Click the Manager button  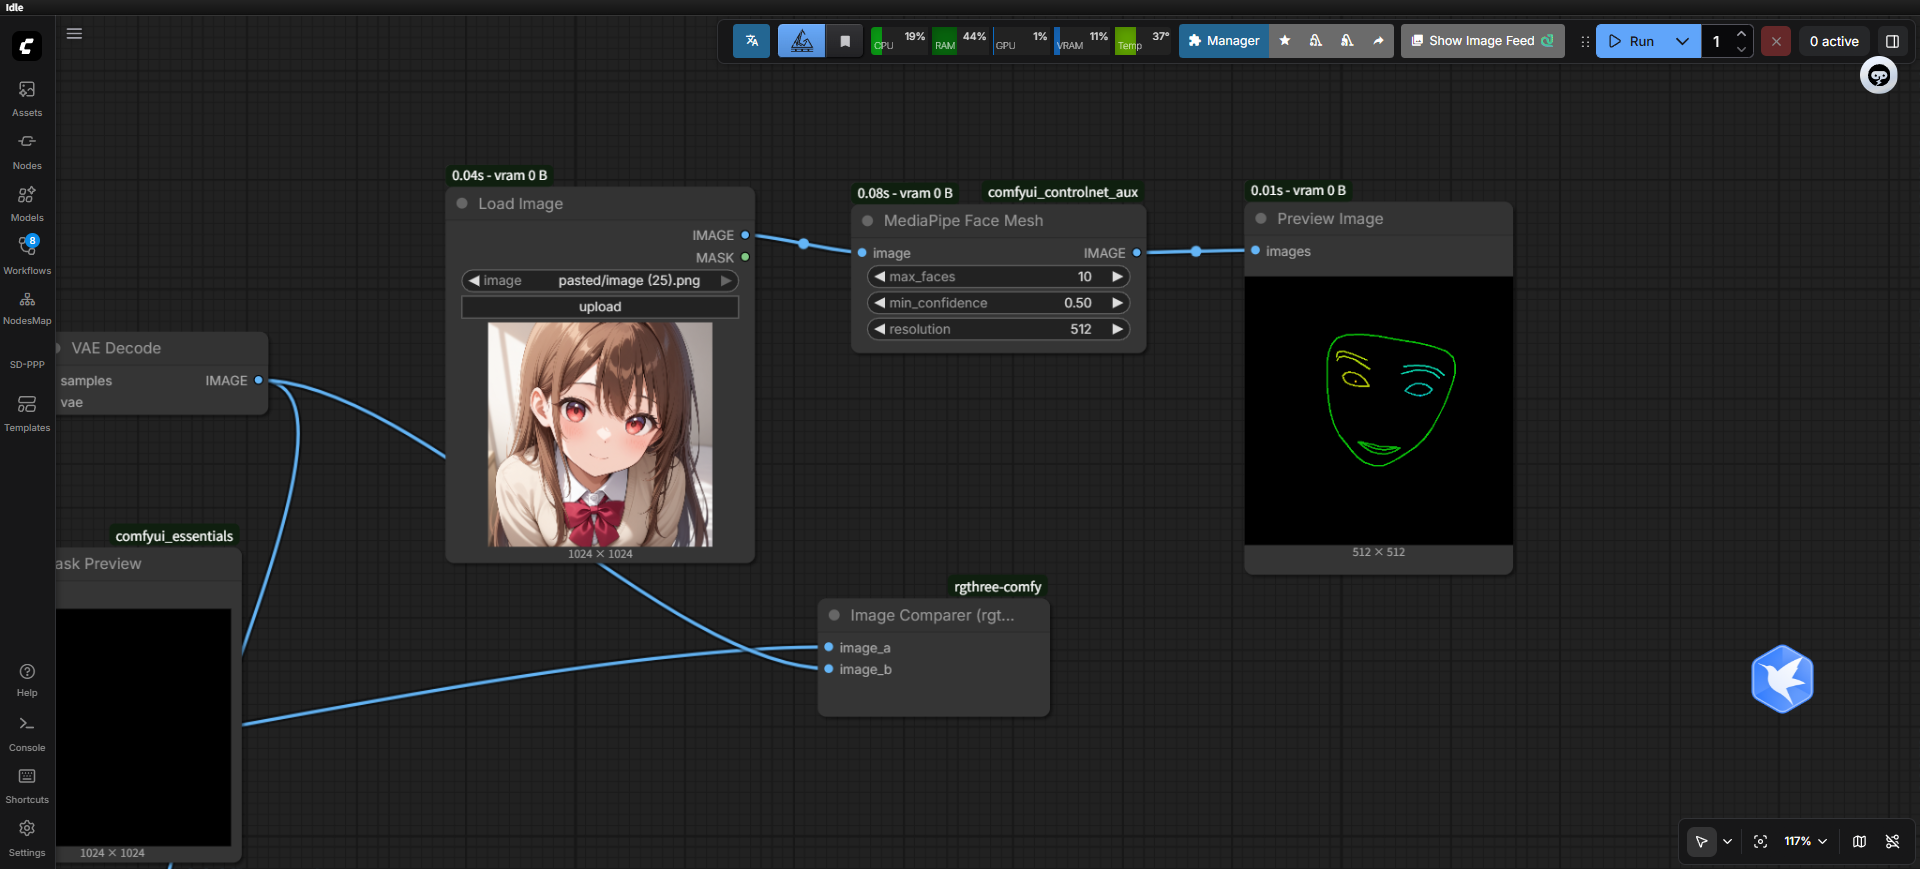coord(1224,41)
